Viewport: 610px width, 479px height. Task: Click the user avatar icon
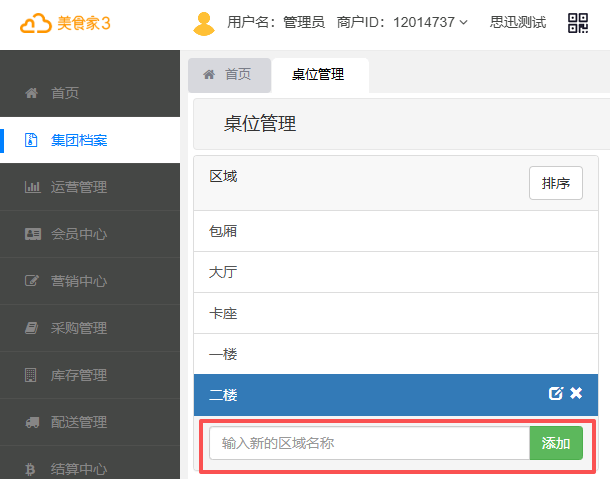coord(204,23)
